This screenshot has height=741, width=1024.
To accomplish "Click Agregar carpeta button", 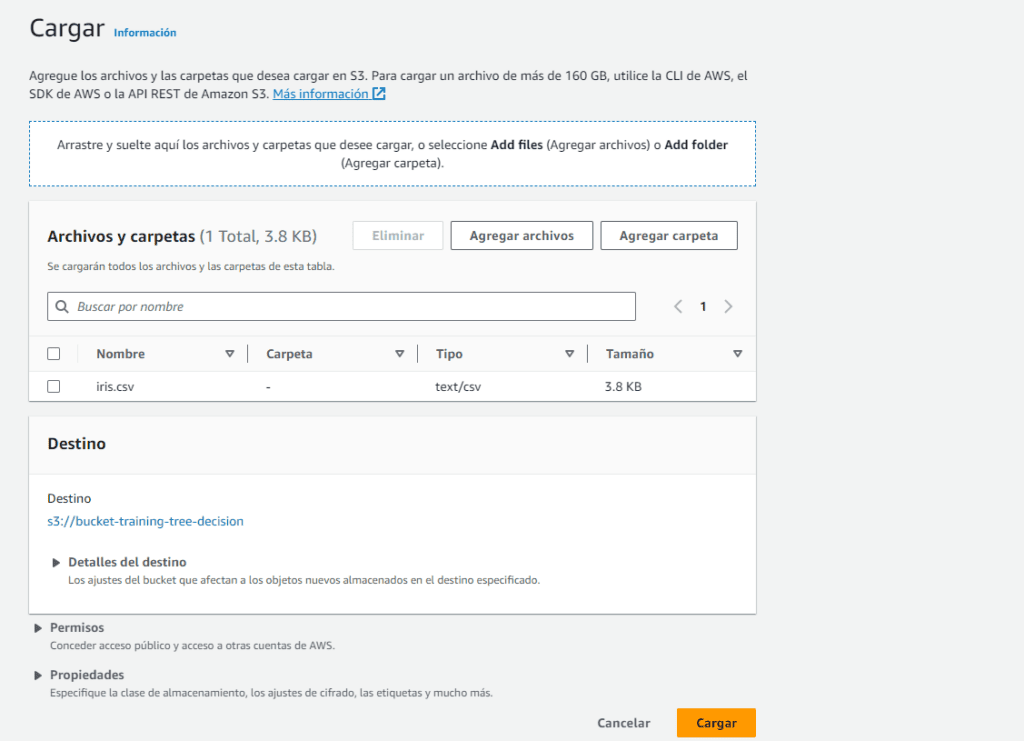I will (668, 236).
